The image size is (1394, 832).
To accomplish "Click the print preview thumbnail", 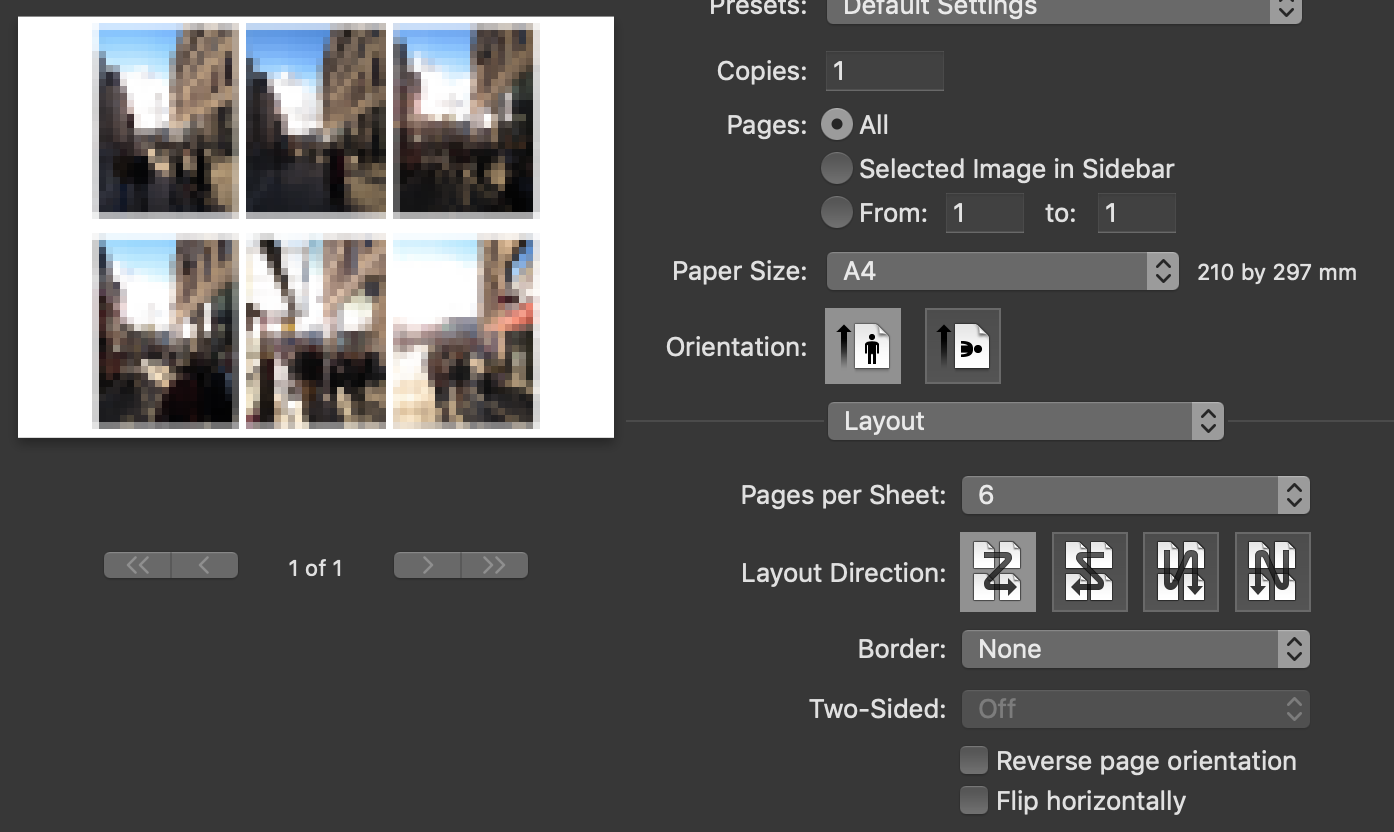I will pos(315,226).
